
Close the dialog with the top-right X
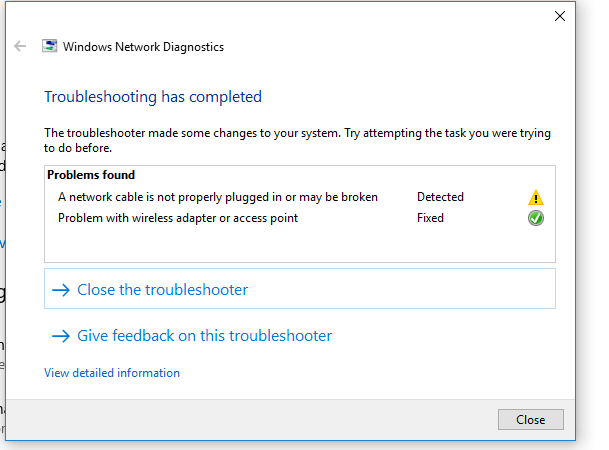point(559,16)
